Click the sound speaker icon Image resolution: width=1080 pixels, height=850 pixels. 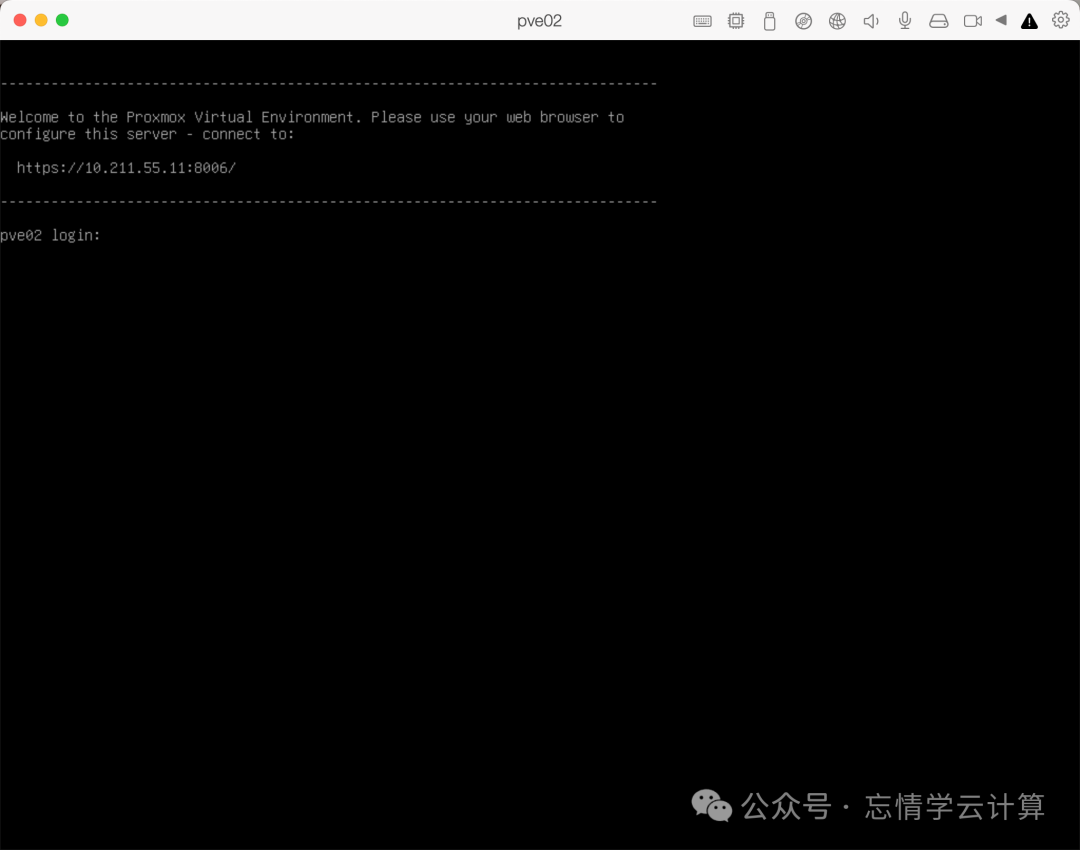[871, 21]
